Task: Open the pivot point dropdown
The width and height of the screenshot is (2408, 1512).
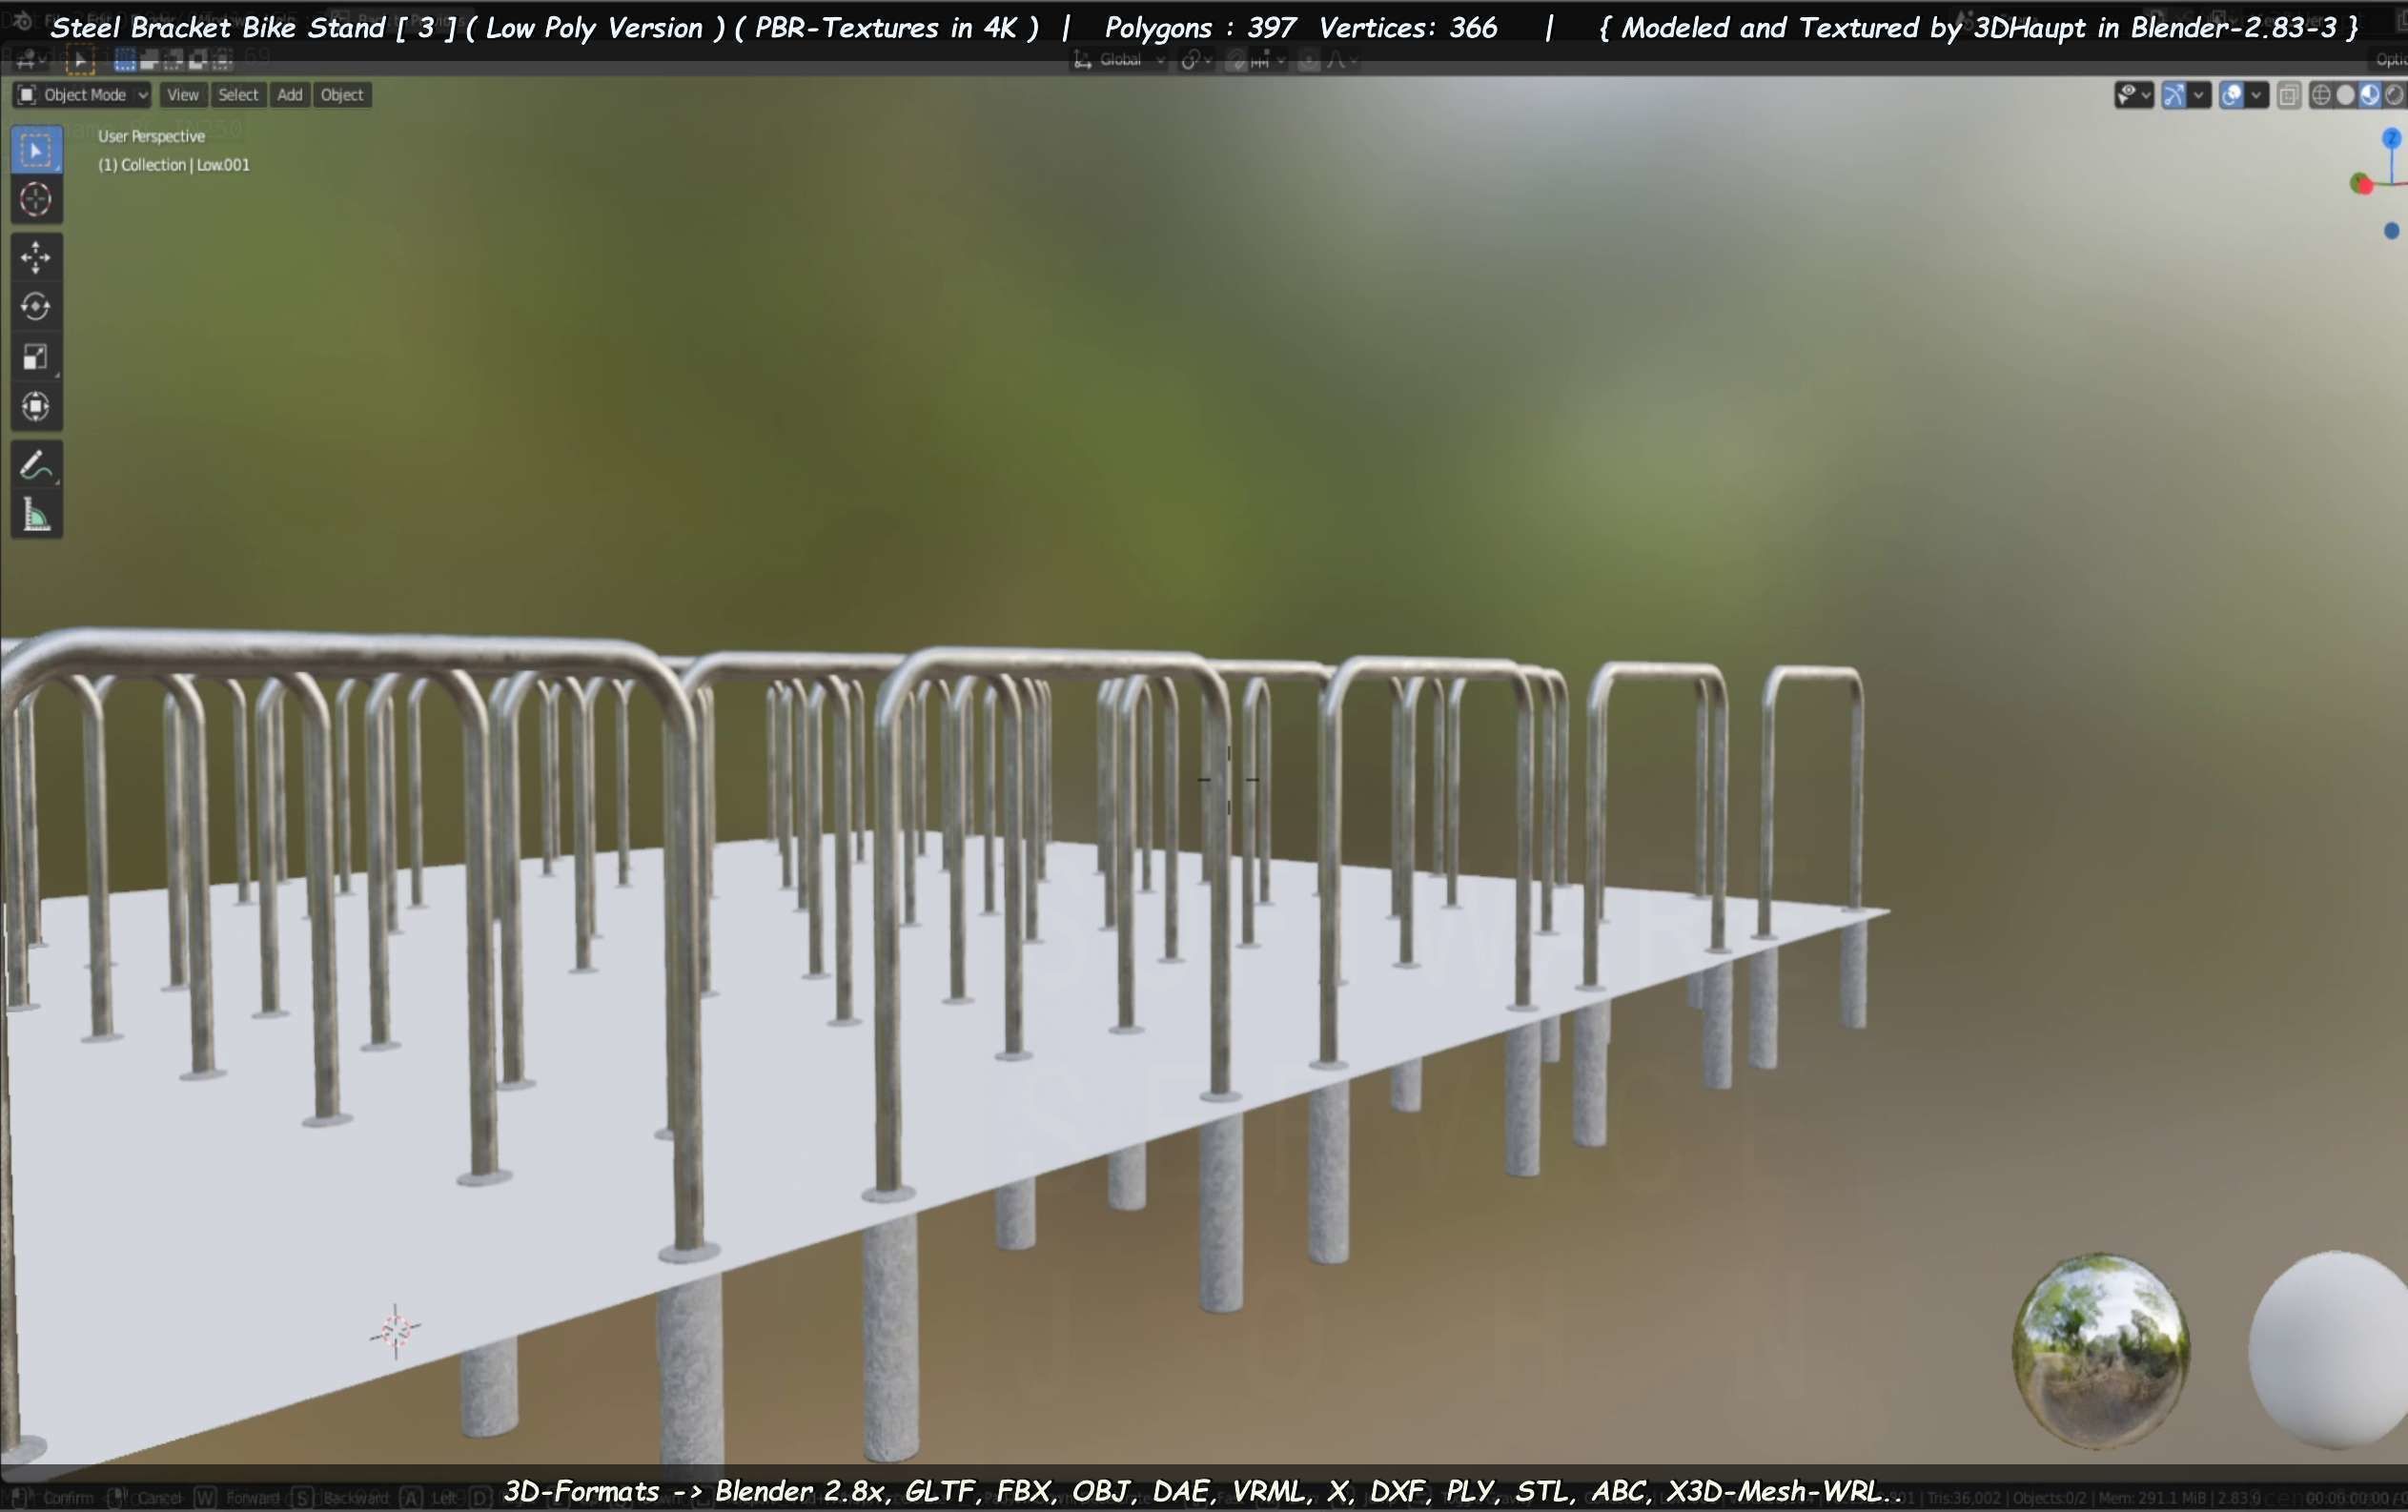Action: [x=1196, y=60]
